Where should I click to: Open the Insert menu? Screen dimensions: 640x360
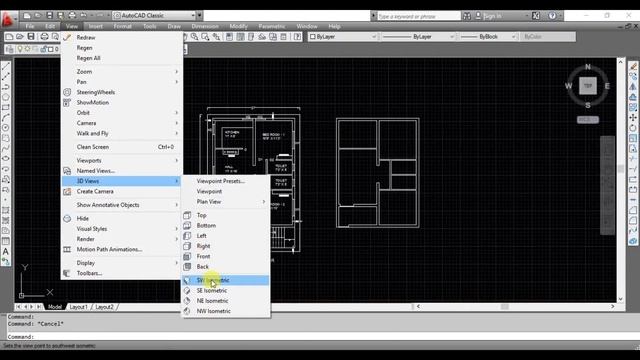[x=96, y=26]
